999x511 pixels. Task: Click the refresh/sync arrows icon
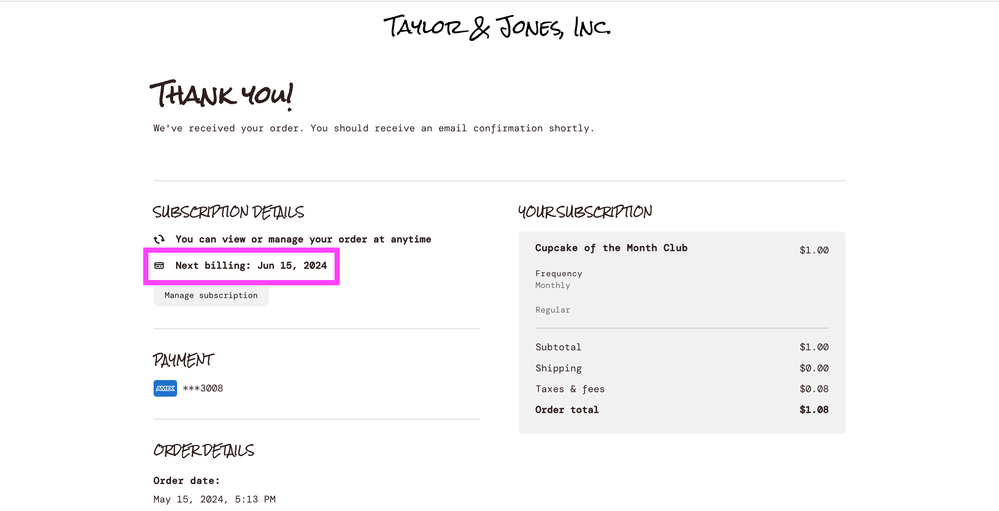click(x=159, y=239)
